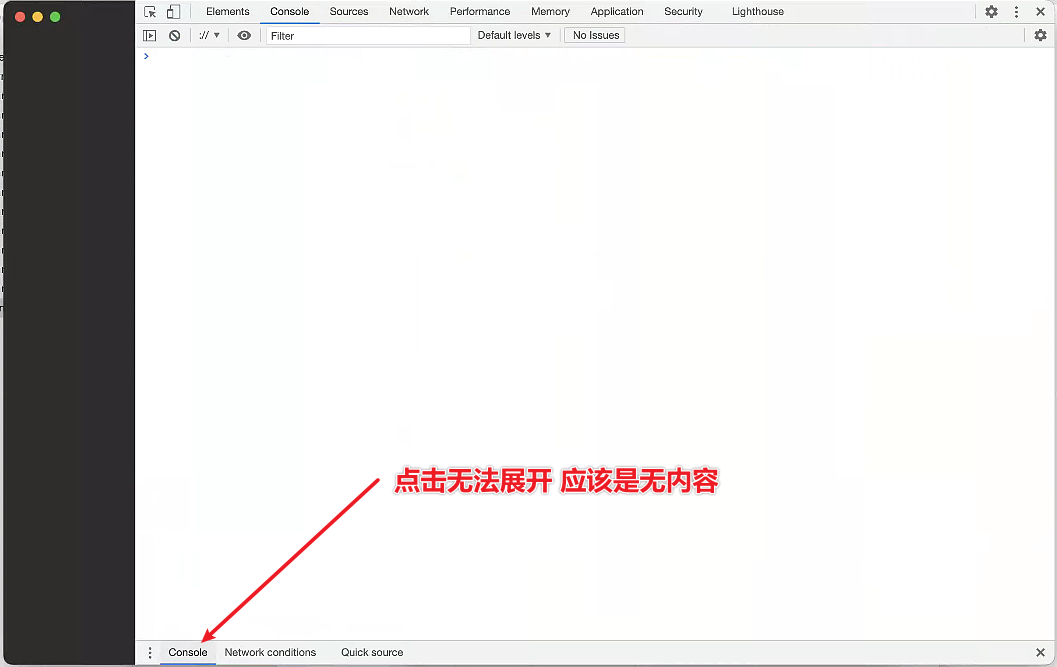Focus the console prompt line
The image size is (1057, 667).
click(596, 56)
